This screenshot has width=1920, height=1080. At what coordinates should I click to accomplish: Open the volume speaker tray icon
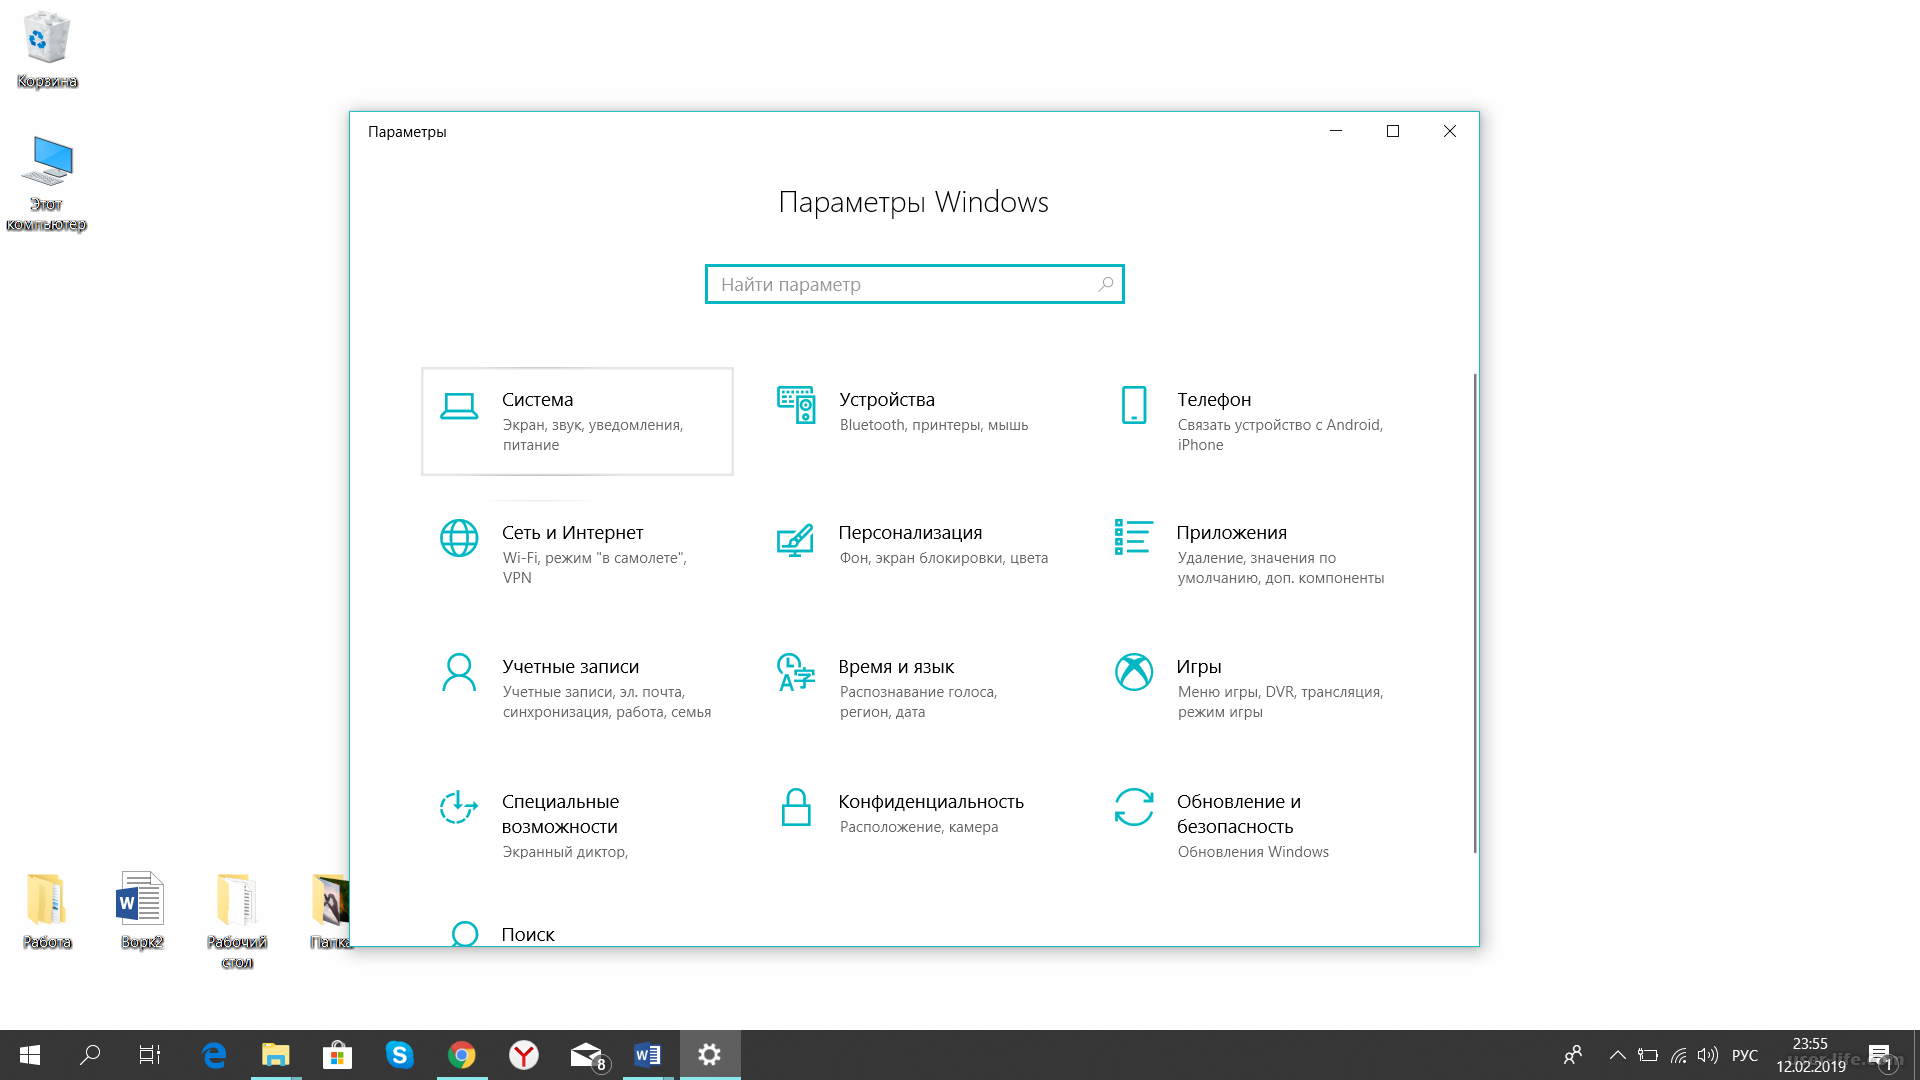pos(1708,1055)
